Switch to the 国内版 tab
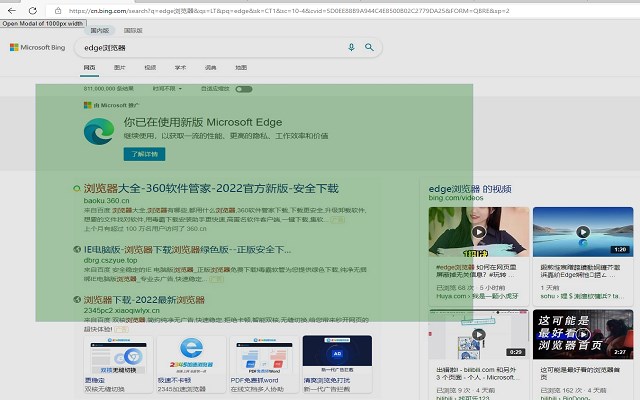 (x=100, y=30)
